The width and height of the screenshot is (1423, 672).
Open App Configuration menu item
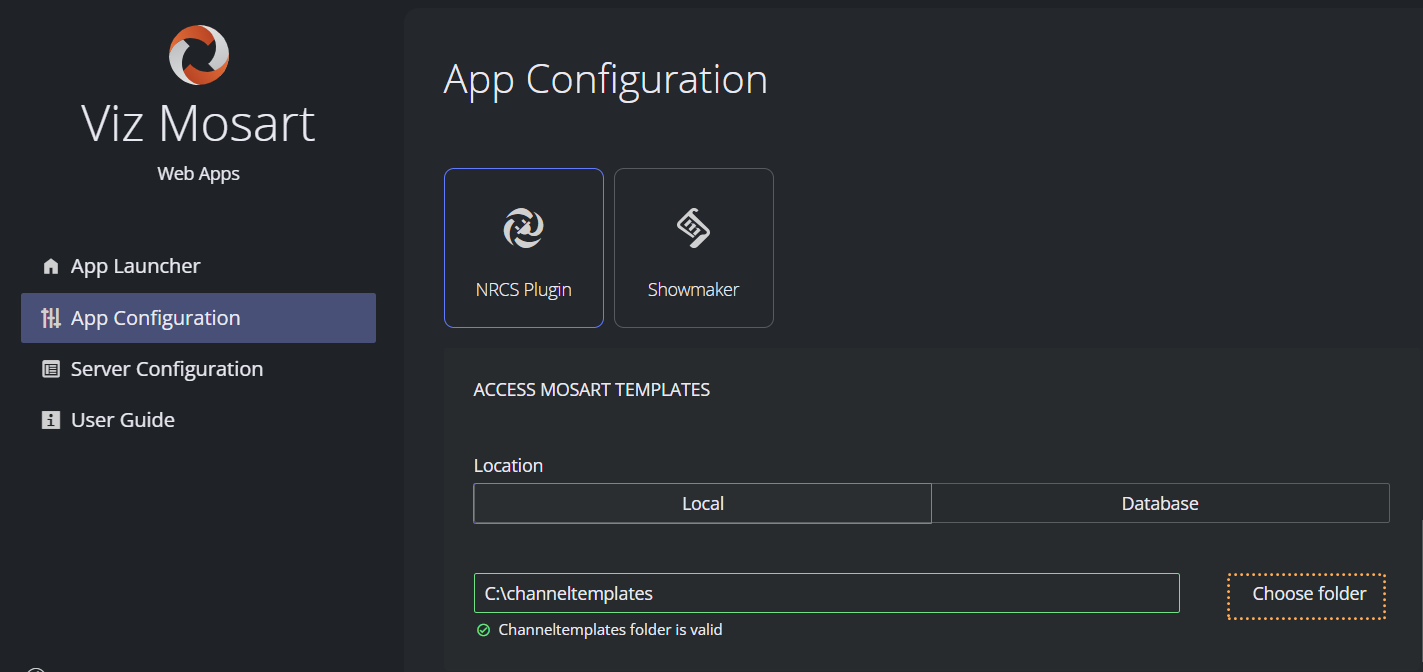coord(198,318)
